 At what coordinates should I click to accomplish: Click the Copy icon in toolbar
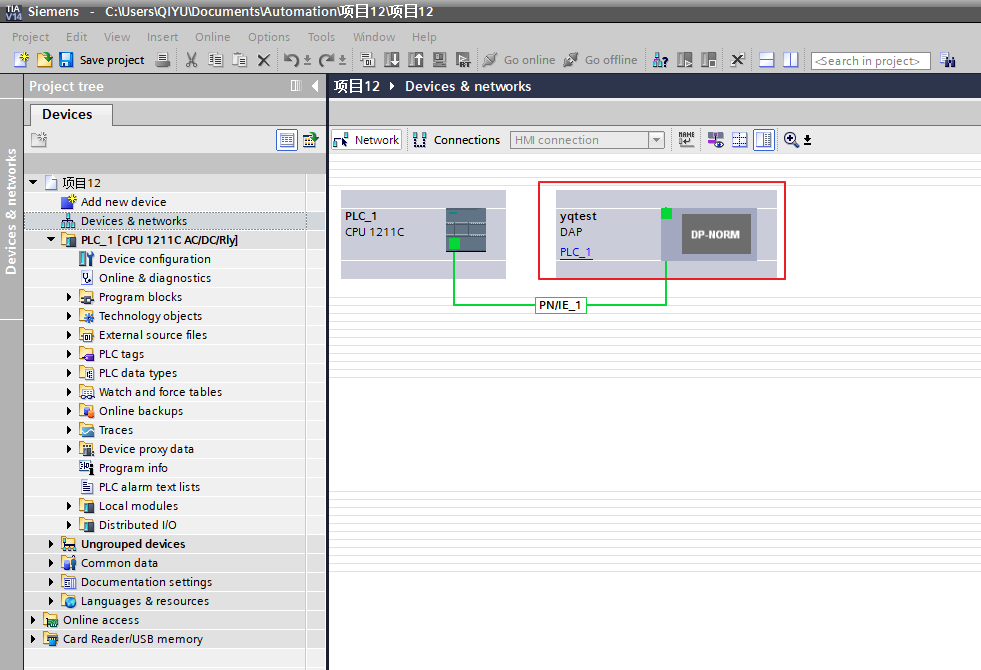coord(216,60)
